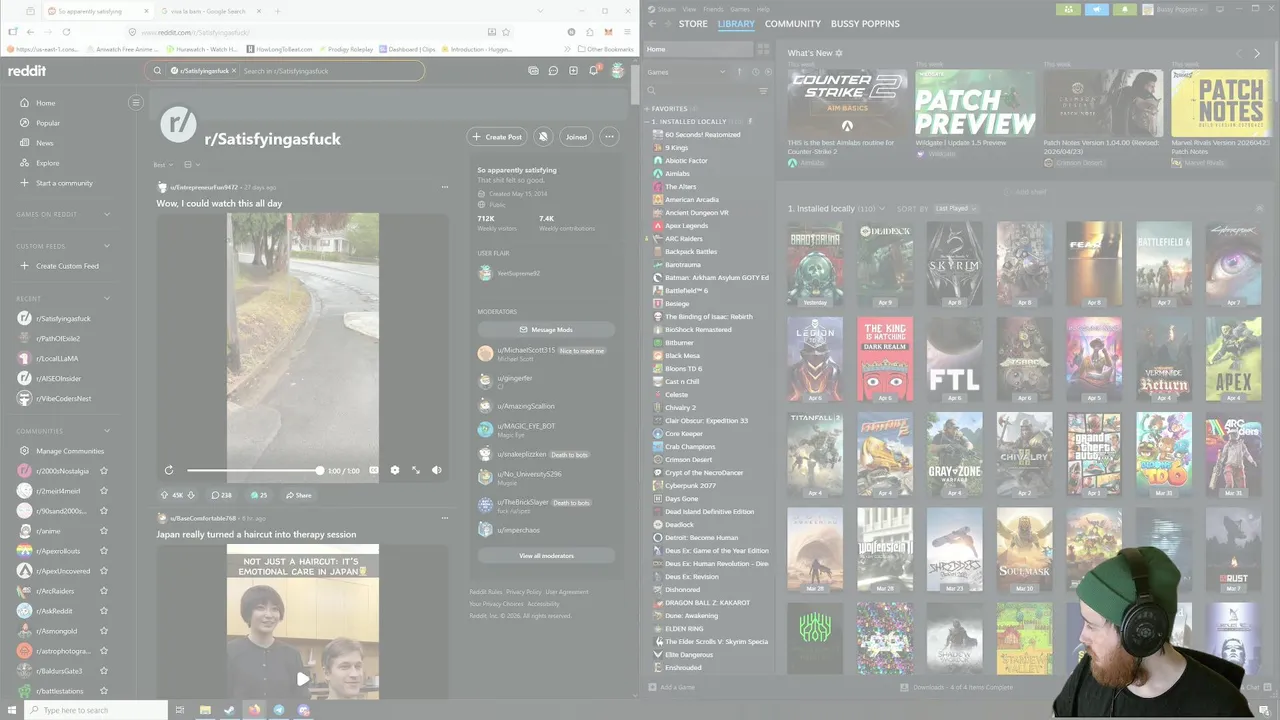
Task: Open the Skyrim game tile in Steam
Action: click(954, 263)
